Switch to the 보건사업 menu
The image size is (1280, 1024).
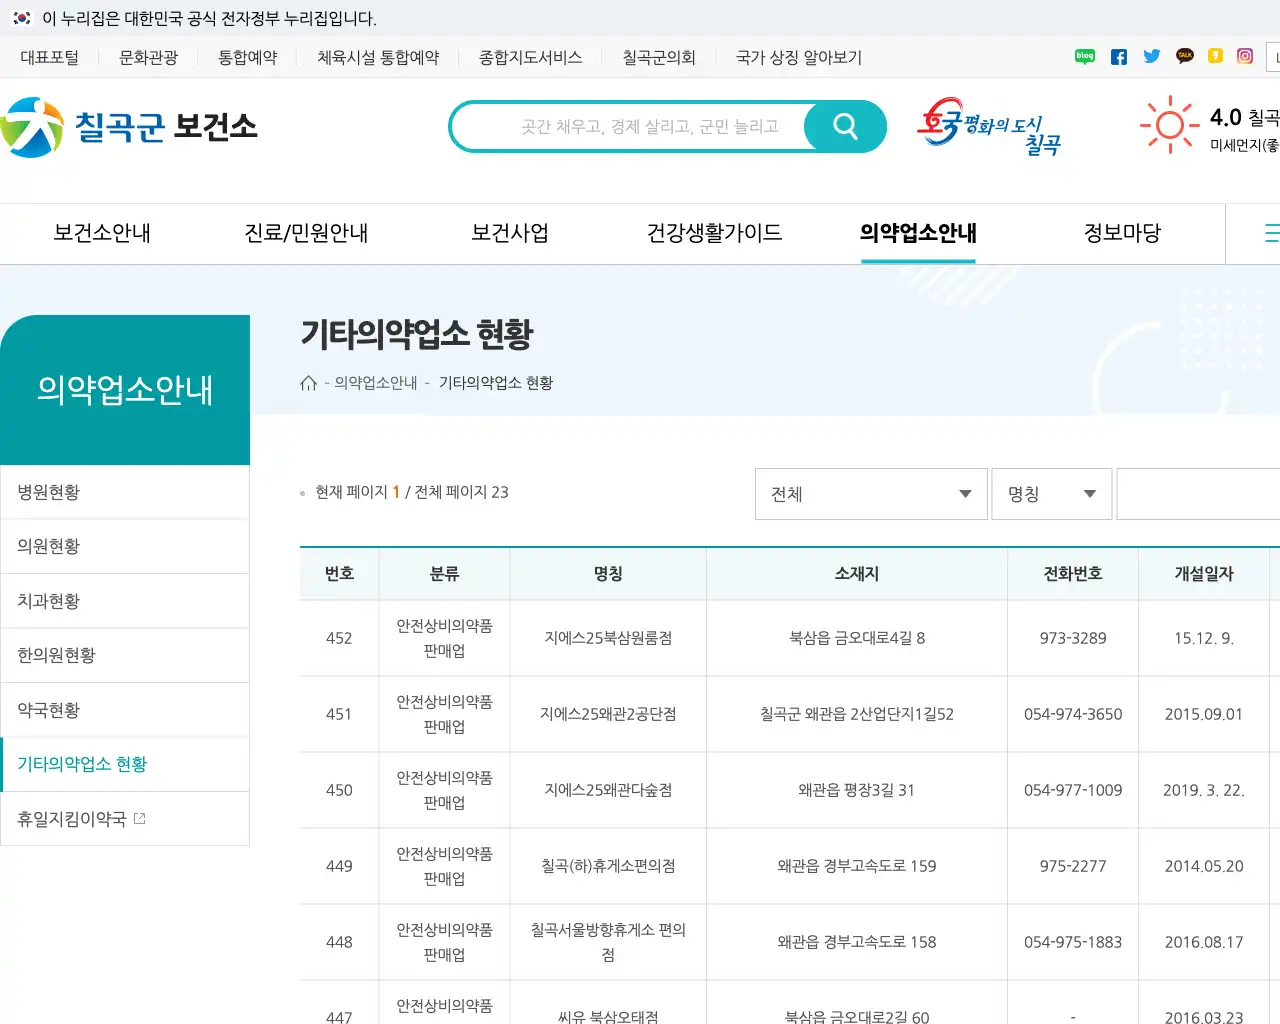508,233
